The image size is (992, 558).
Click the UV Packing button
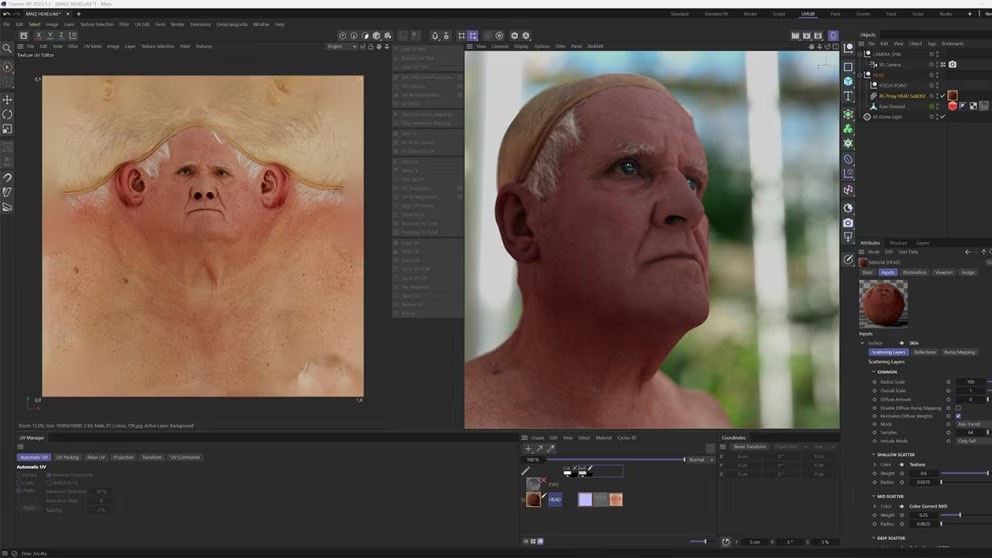pos(67,457)
